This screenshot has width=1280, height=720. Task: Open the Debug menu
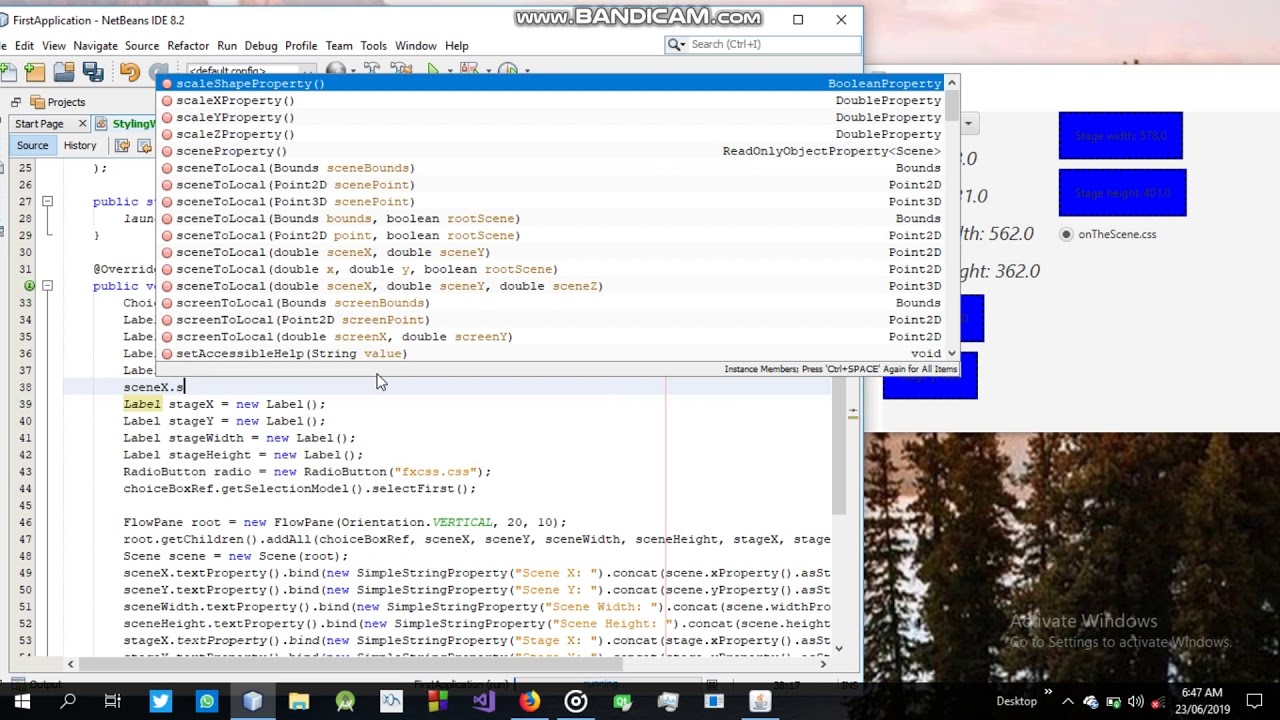pyautogui.click(x=261, y=46)
